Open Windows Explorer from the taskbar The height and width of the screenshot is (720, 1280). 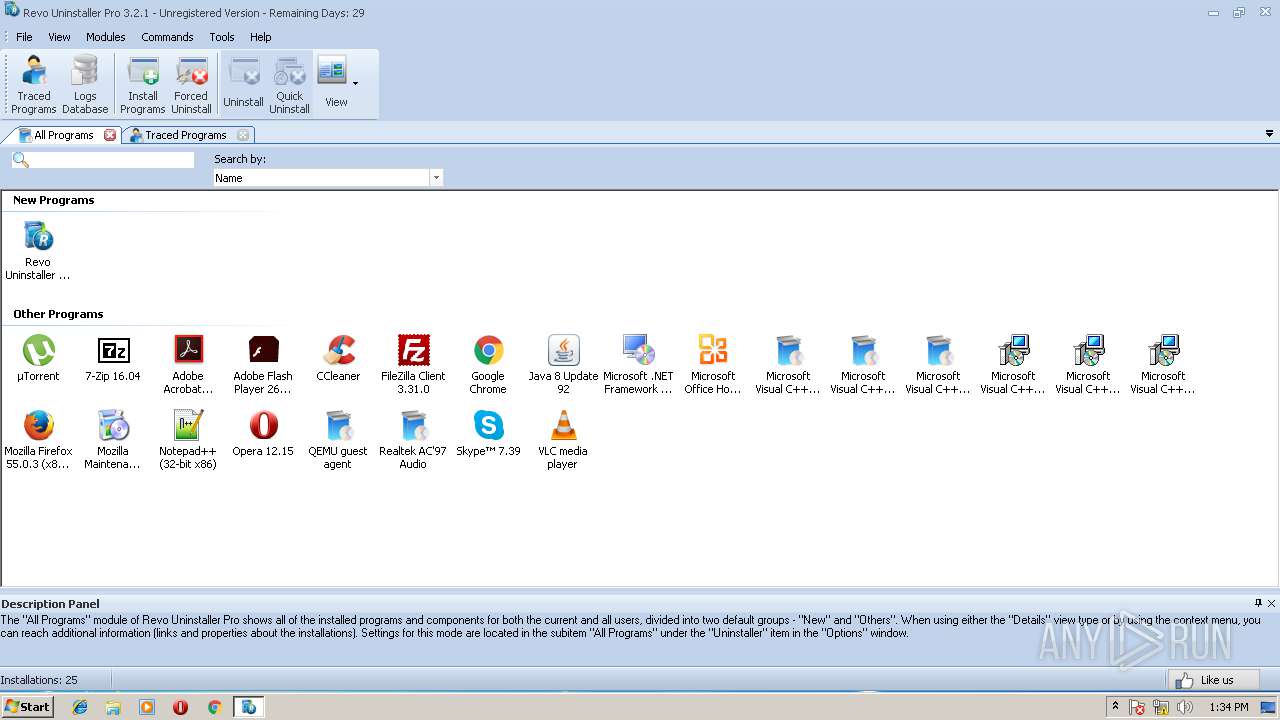[x=113, y=707]
